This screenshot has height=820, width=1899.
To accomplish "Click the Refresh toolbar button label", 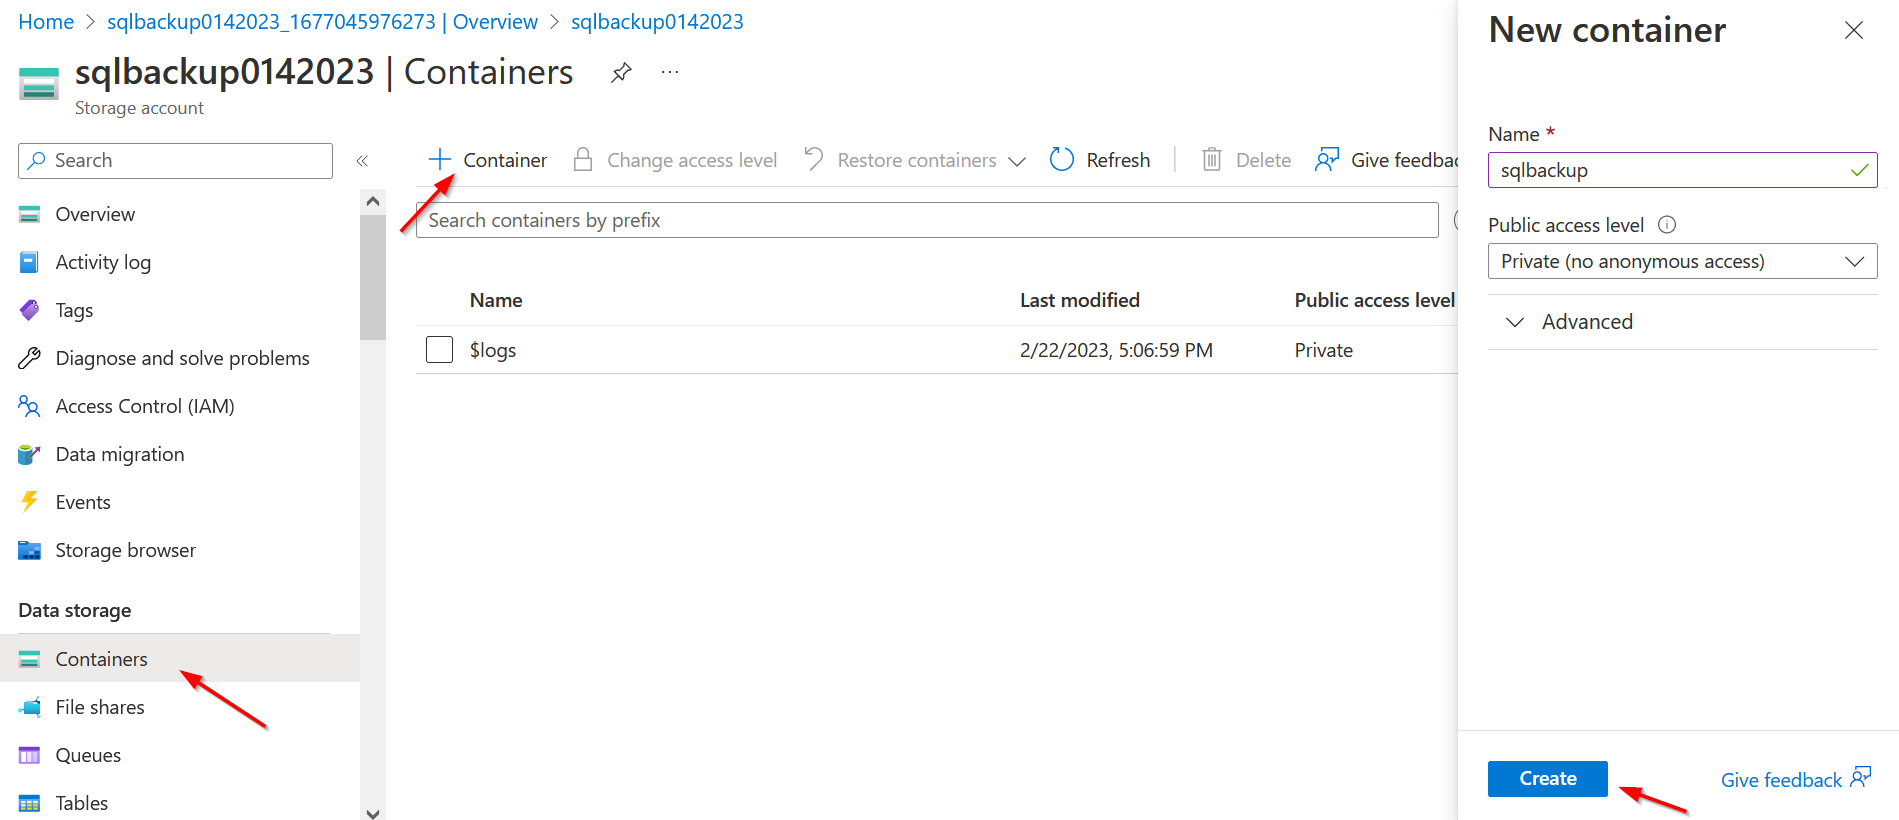I will point(1118,160).
